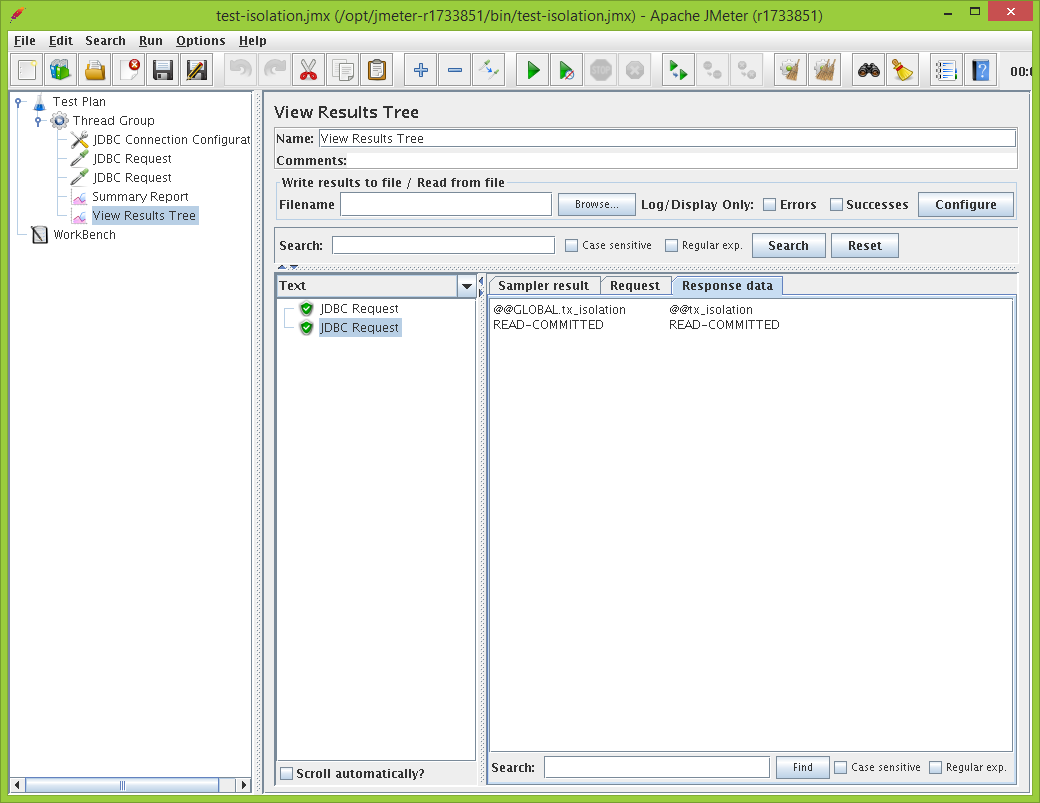Click the binoculars Search icon
This screenshot has width=1040, height=803.
point(869,70)
